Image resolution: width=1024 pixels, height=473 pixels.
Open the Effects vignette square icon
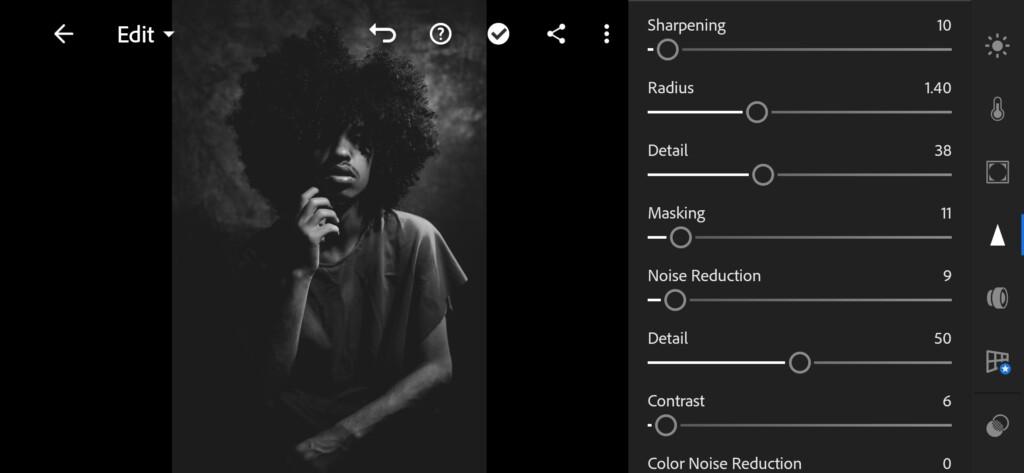pos(997,172)
